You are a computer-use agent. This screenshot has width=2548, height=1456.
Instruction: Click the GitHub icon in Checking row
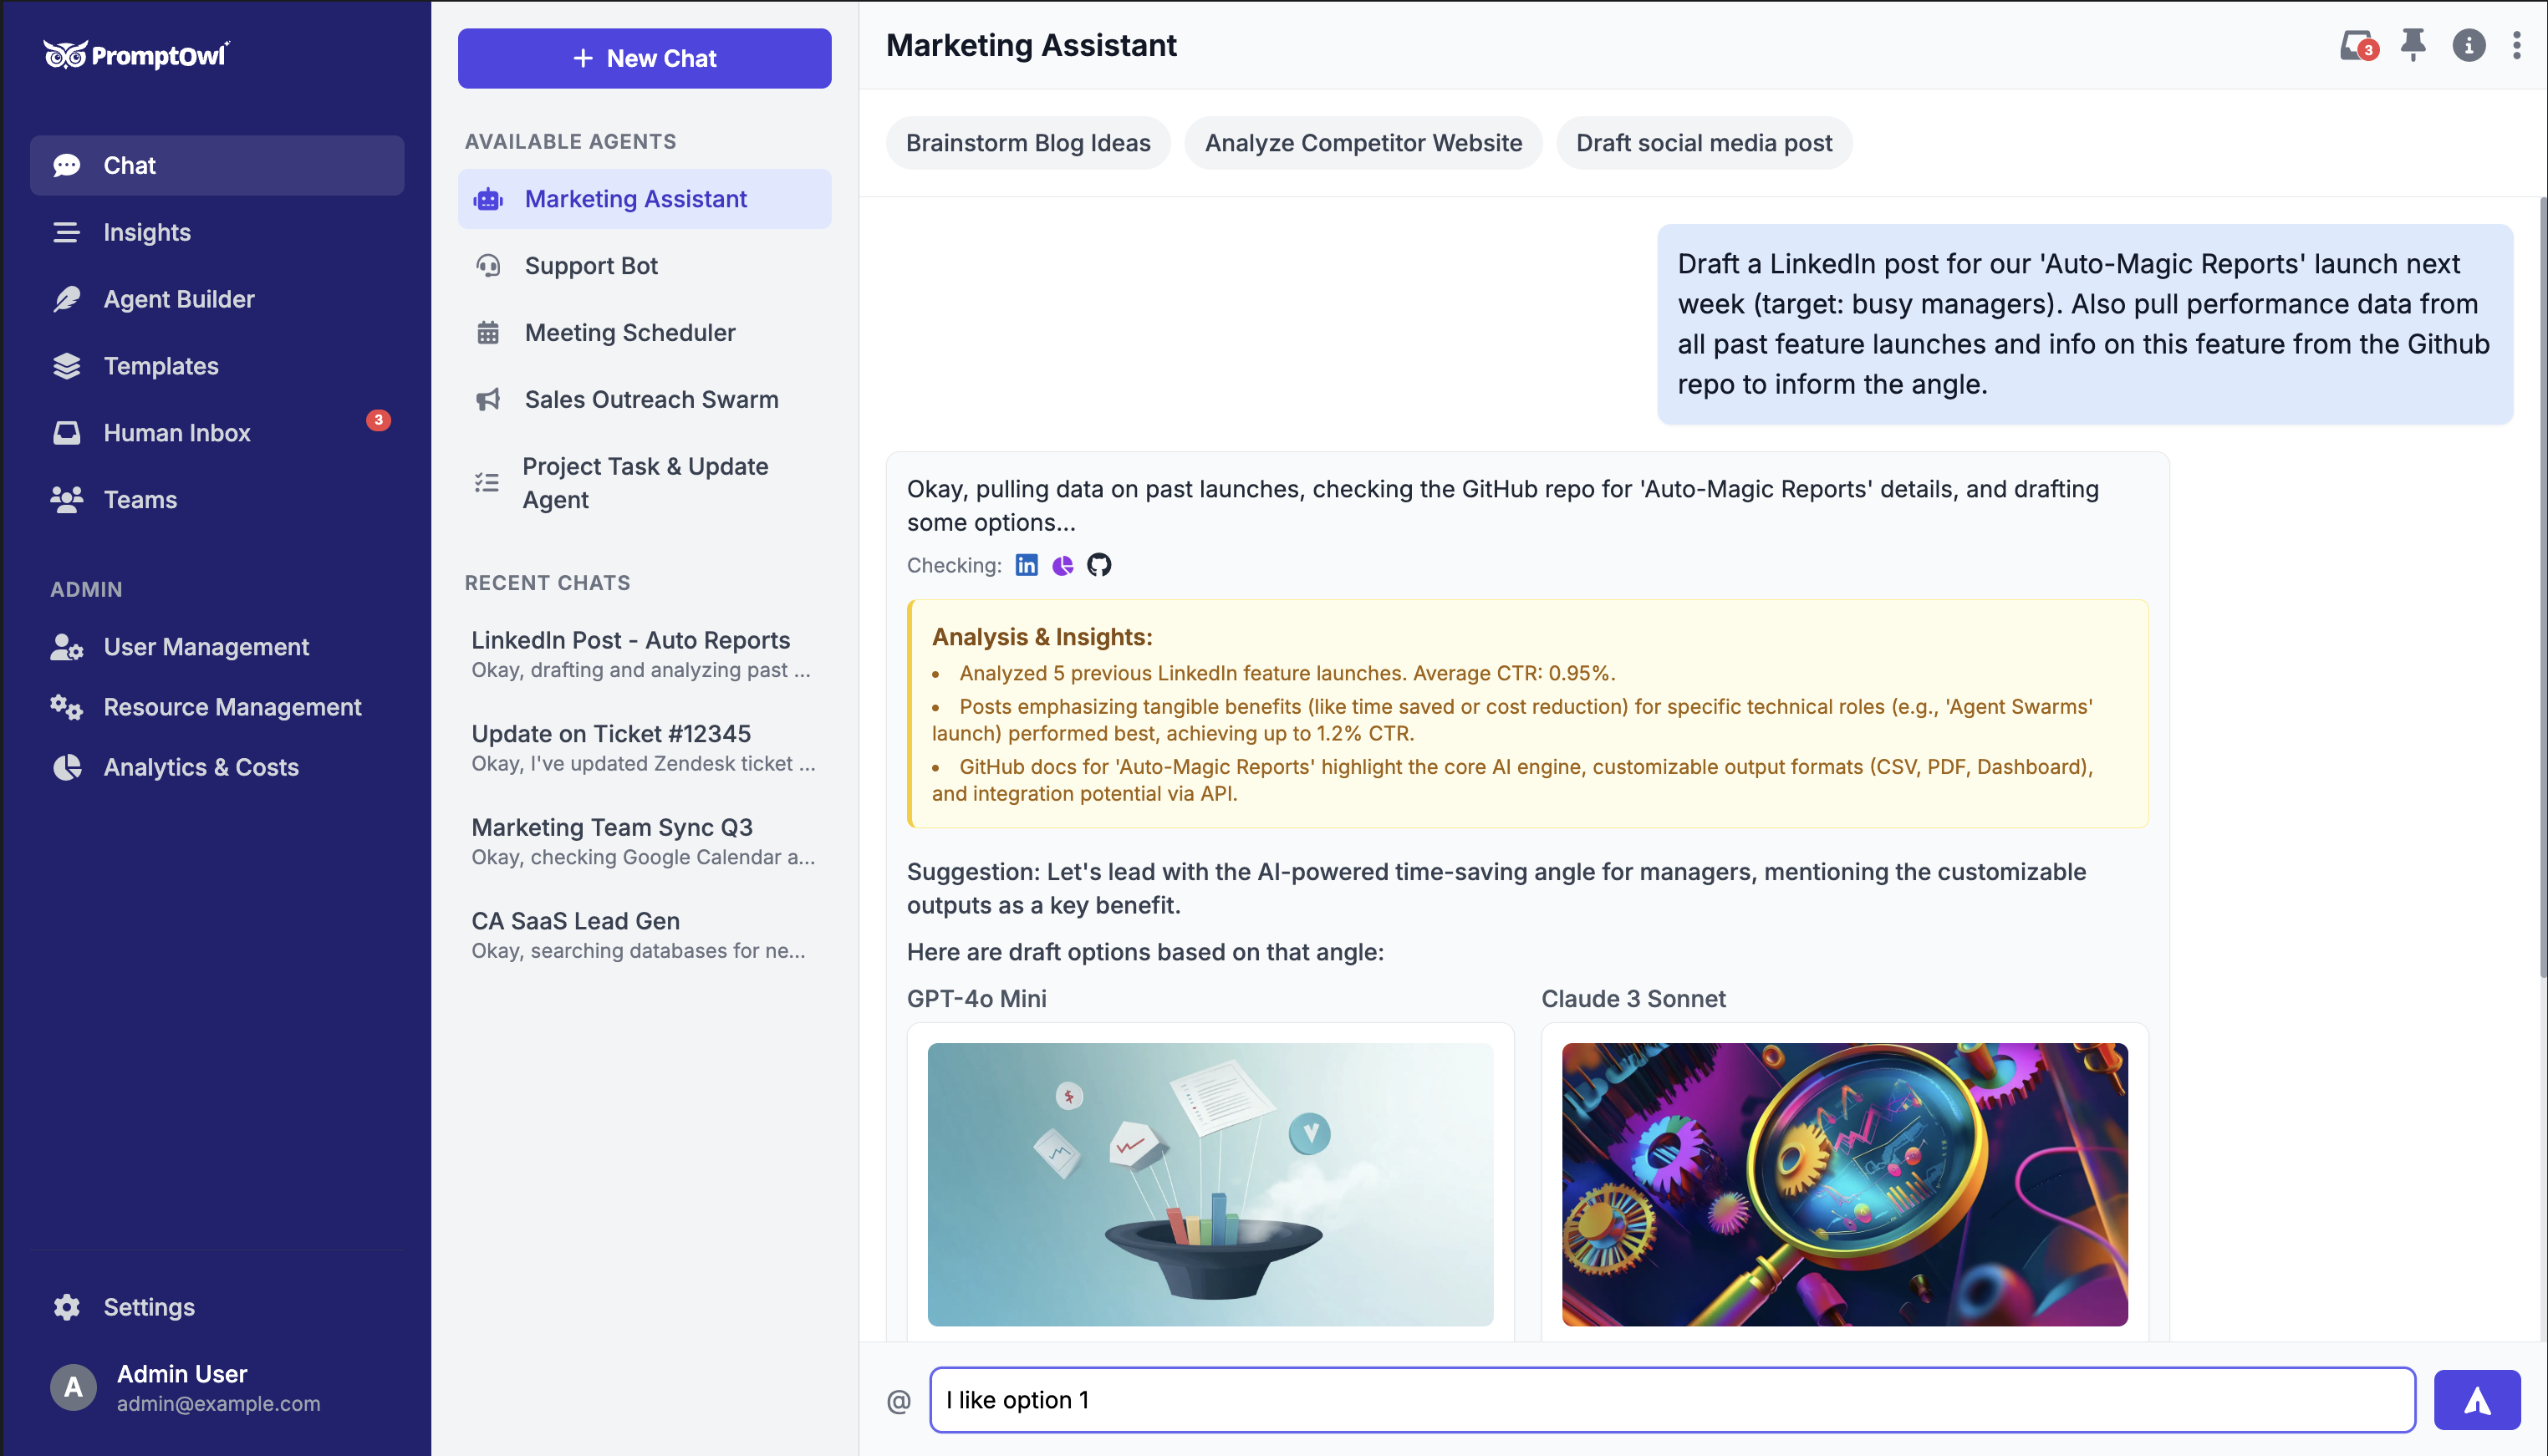coord(1098,565)
